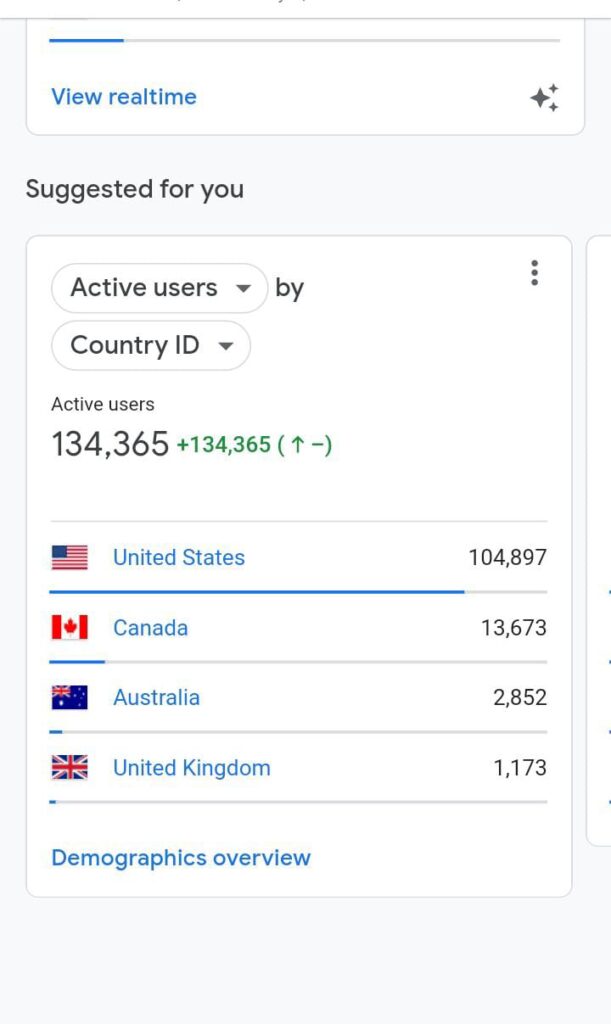611x1024 pixels.
Task: Click the Canada users progress bar
Action: (x=77, y=662)
